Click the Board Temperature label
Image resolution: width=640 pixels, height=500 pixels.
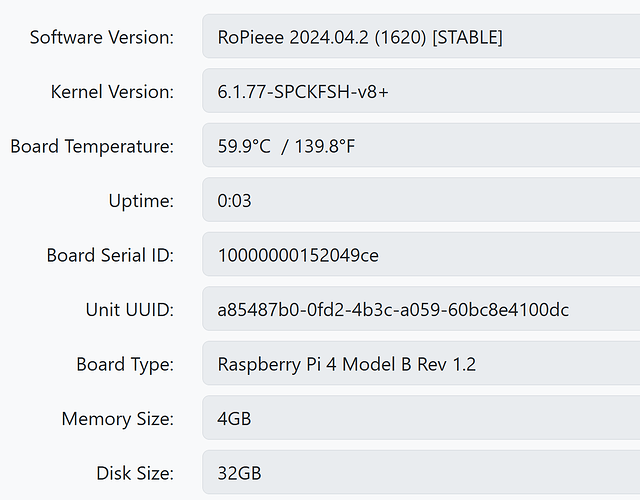92,147
